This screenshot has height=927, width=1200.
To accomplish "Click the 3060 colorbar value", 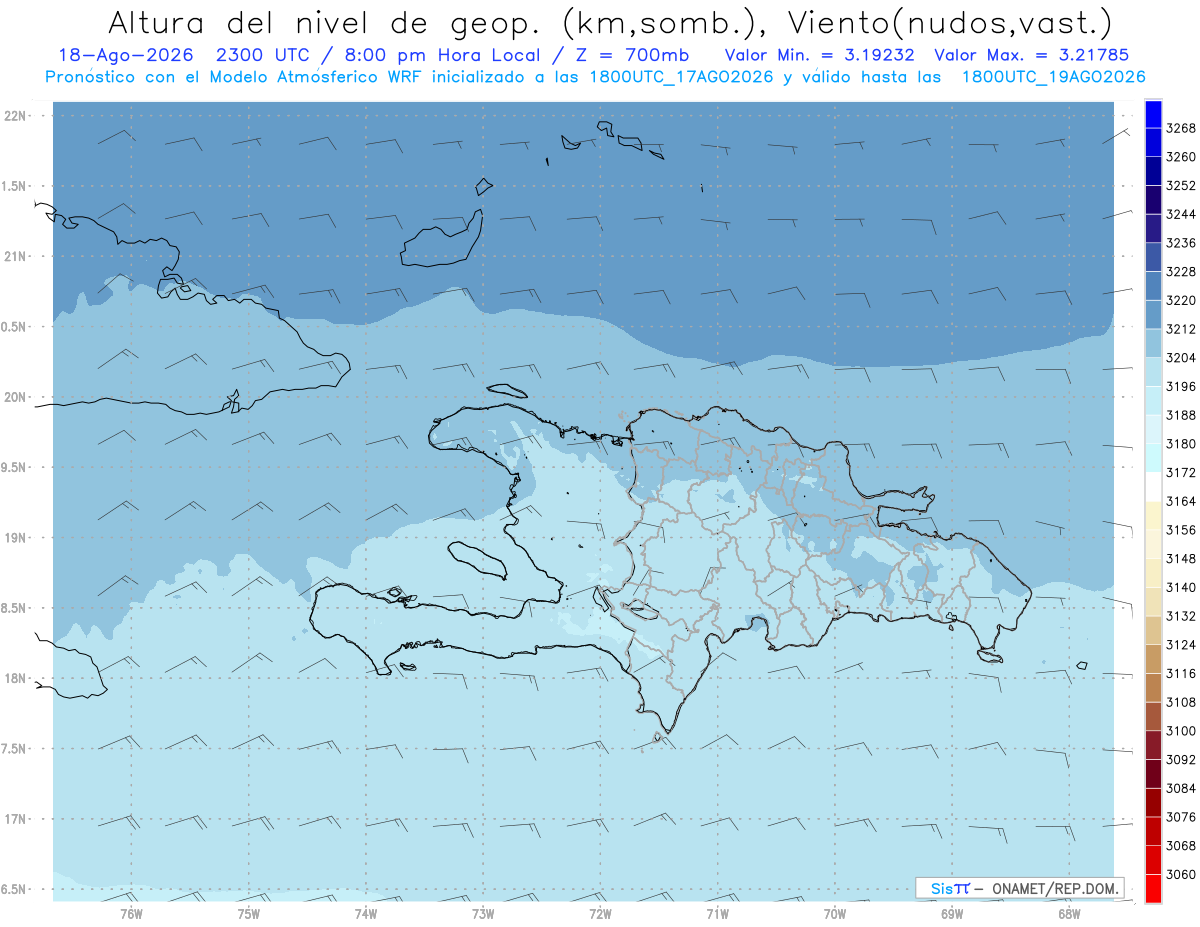I will 1181,875.
